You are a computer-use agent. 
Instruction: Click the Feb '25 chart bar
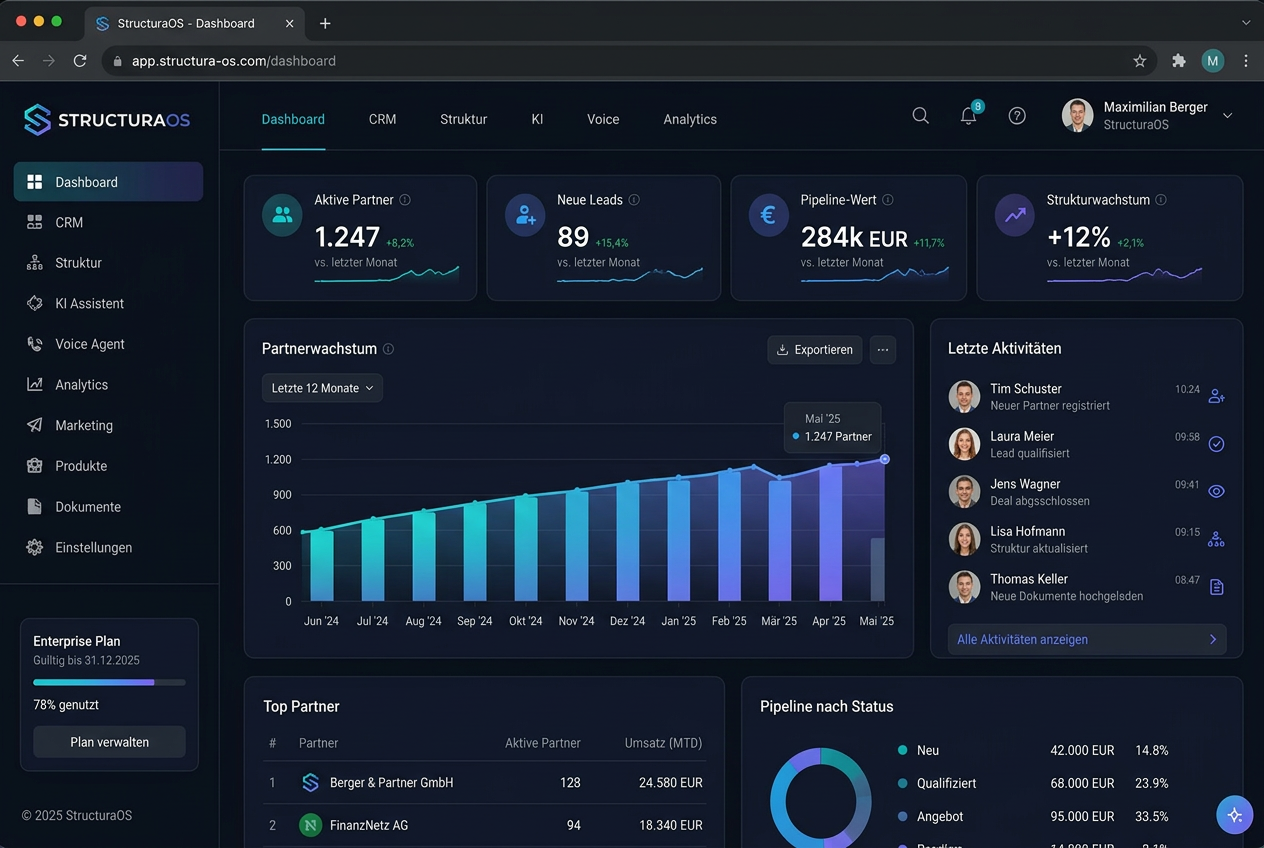click(729, 535)
